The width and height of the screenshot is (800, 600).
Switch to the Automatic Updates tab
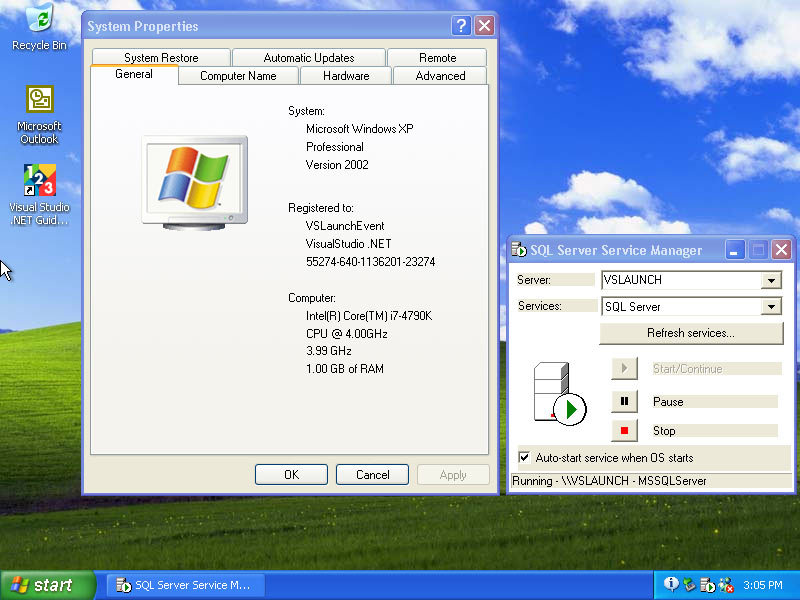(x=309, y=58)
